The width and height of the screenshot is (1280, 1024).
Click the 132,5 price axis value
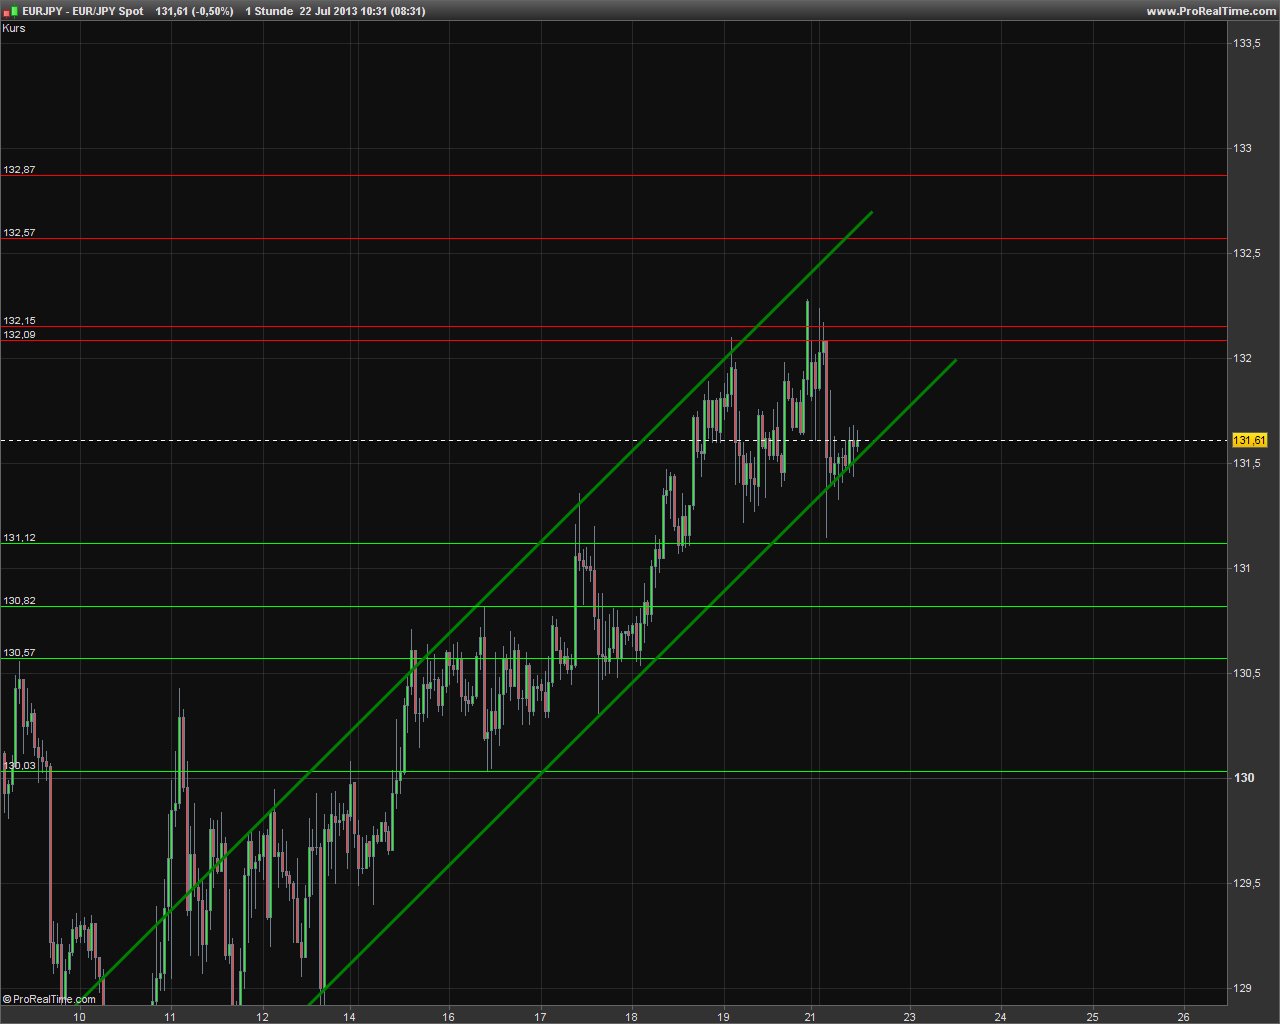pyautogui.click(x=1247, y=253)
